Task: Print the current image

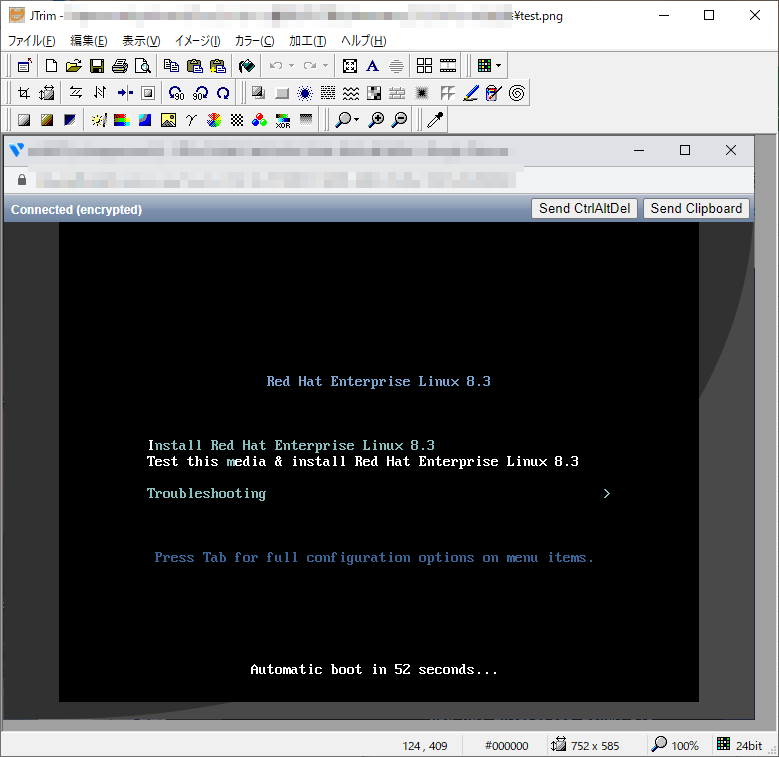Action: pyautogui.click(x=120, y=66)
